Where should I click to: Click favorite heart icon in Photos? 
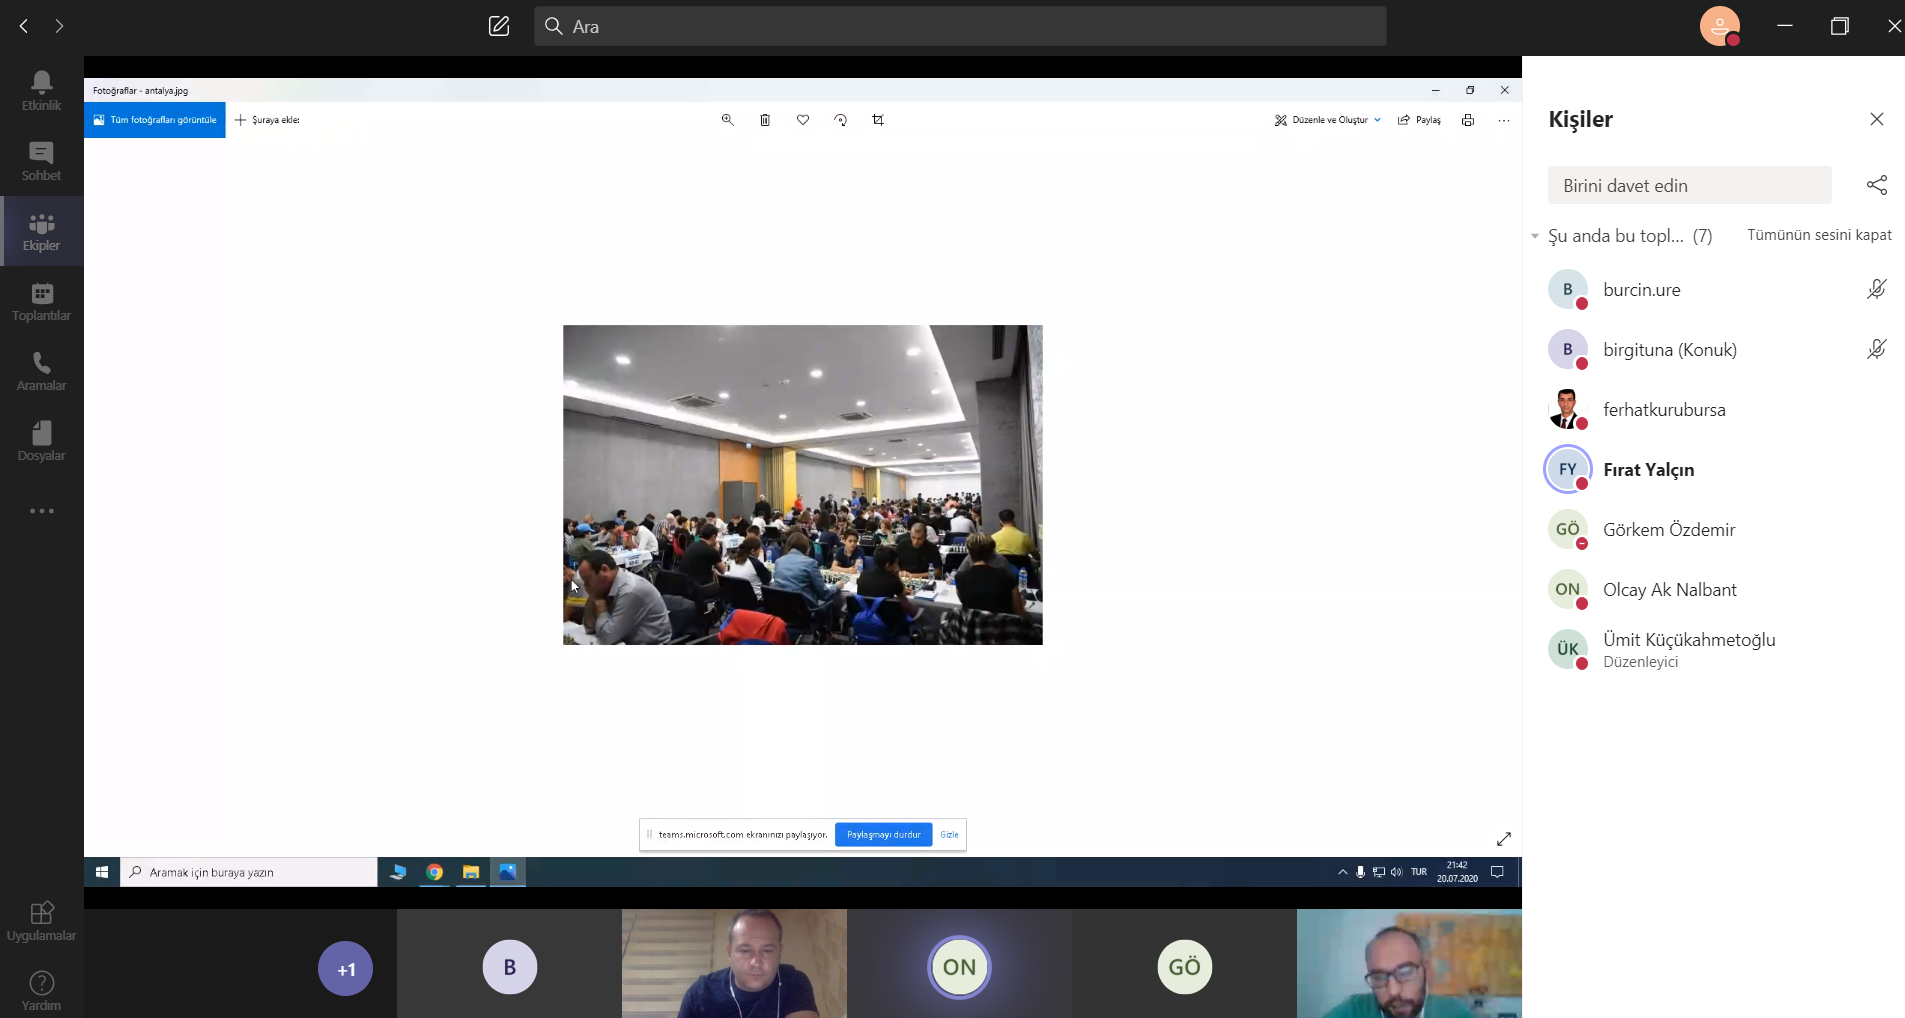pos(803,120)
